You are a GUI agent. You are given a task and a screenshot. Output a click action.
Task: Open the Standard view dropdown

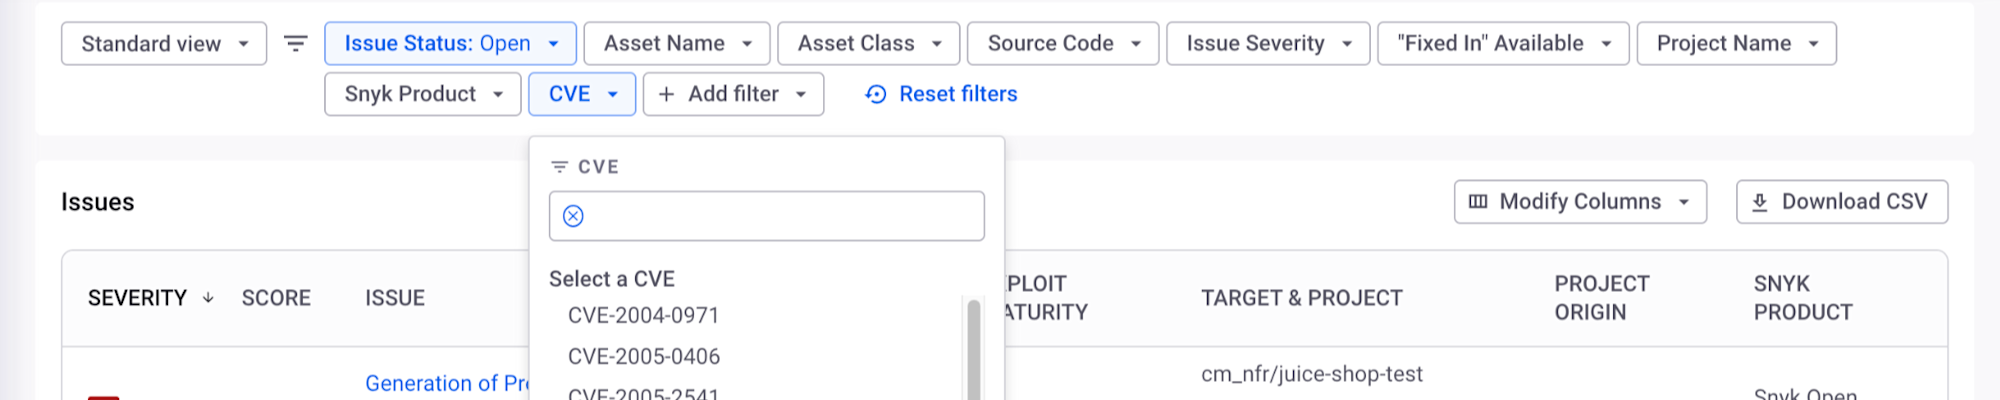coord(164,44)
